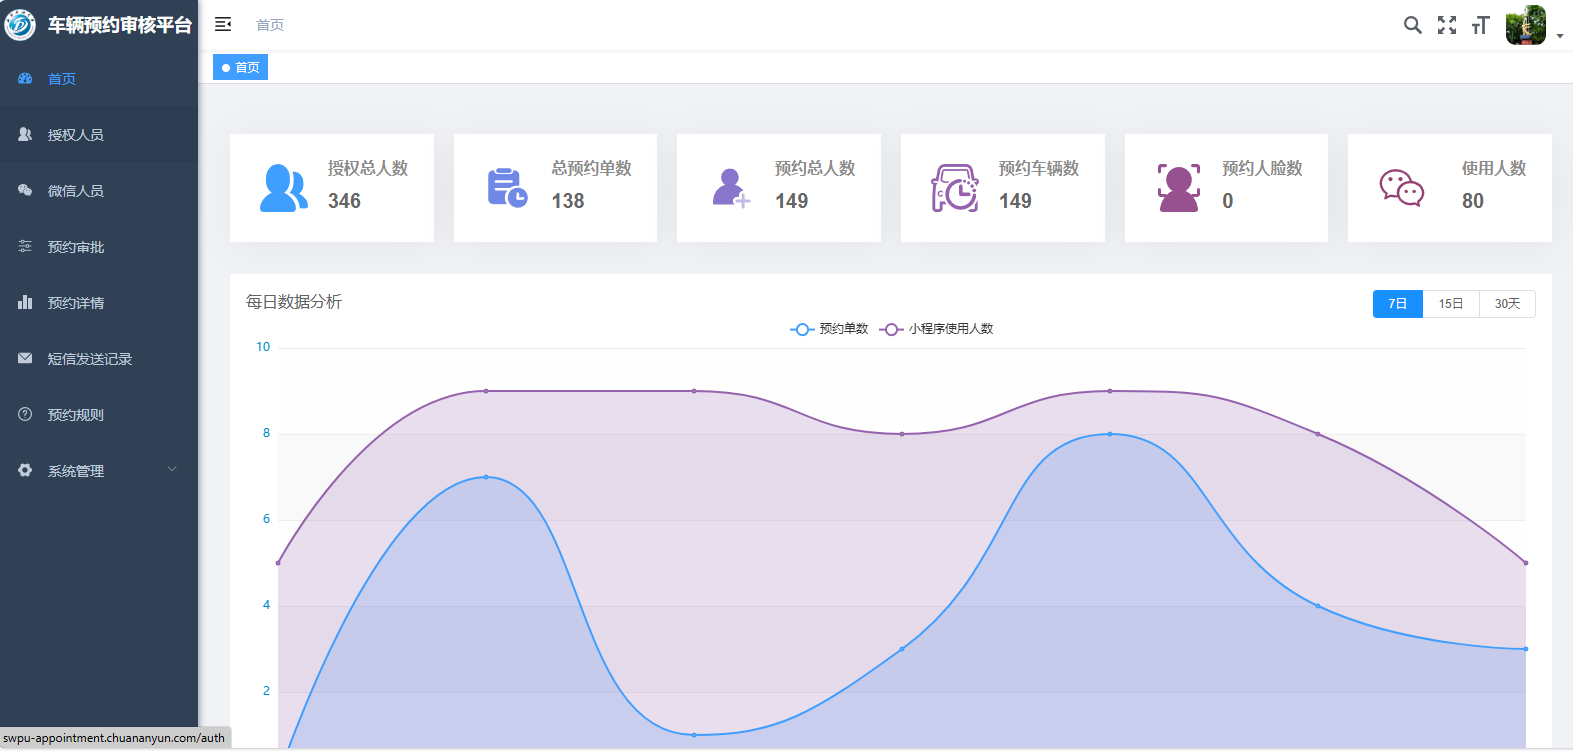This screenshot has width=1573, height=751.
Task: Open 授权人员 in the sidebar
Action: [76, 135]
